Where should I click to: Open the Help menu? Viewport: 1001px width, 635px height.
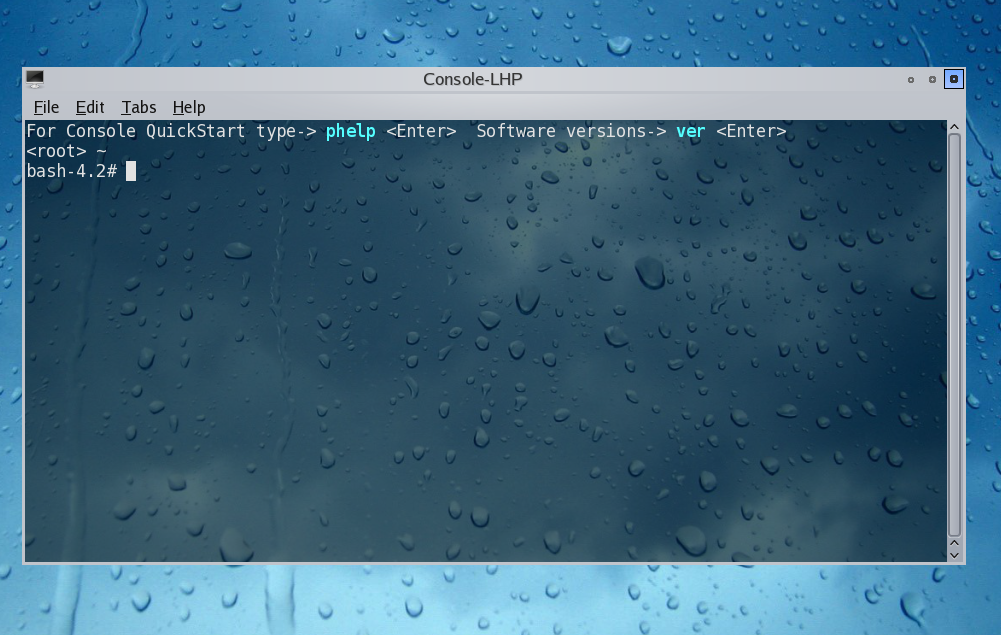[x=189, y=107]
